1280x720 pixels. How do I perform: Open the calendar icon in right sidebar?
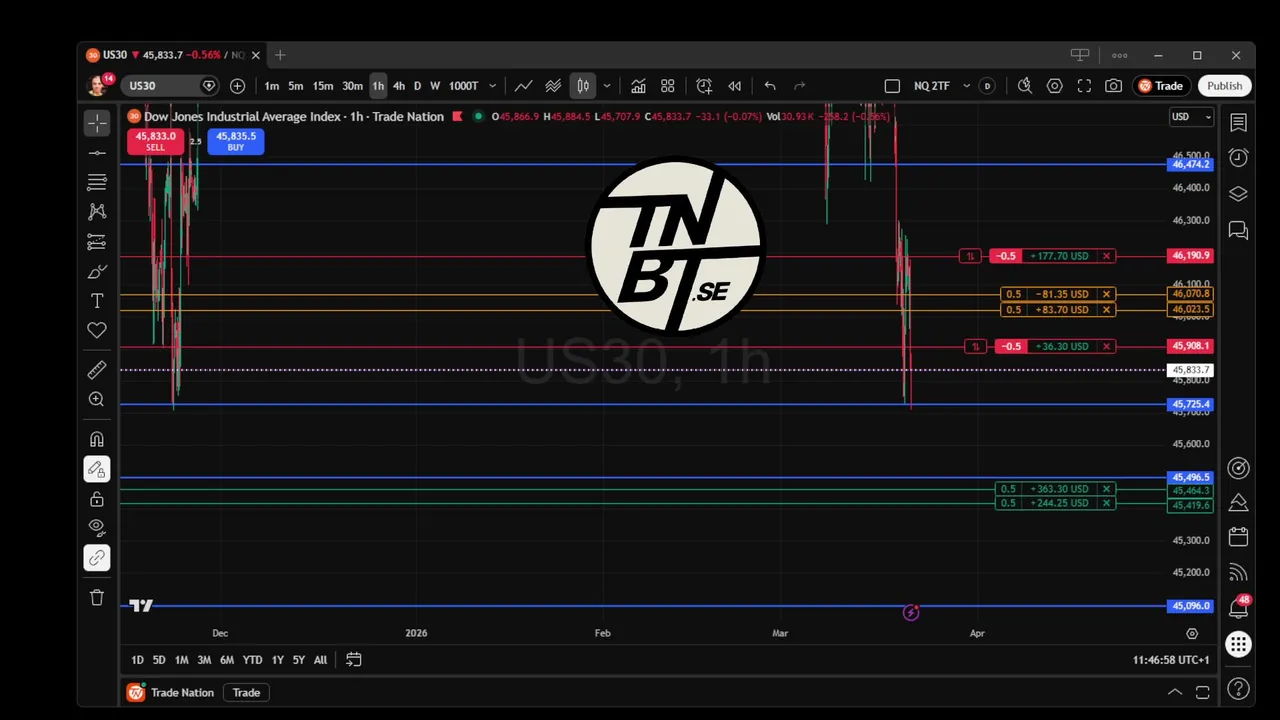(x=1238, y=537)
